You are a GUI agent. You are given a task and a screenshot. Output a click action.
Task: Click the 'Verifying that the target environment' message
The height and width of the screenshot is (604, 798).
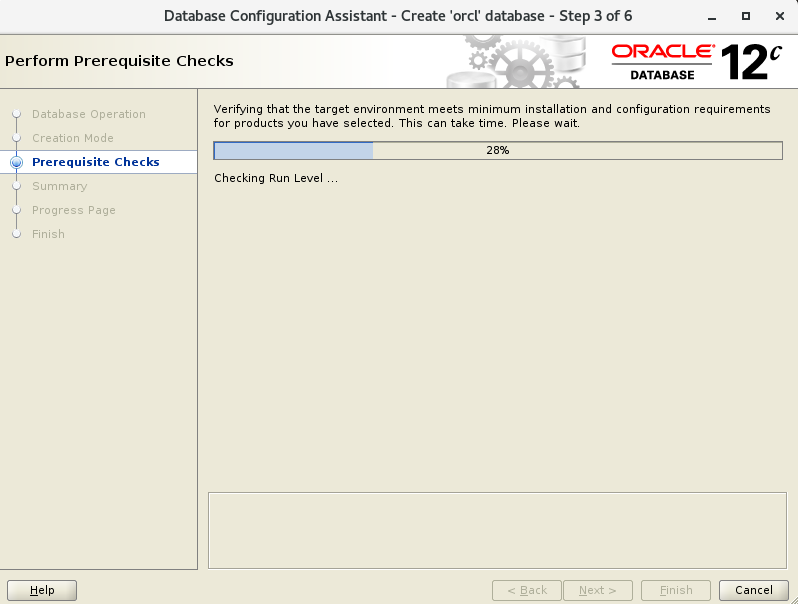[x=492, y=116]
